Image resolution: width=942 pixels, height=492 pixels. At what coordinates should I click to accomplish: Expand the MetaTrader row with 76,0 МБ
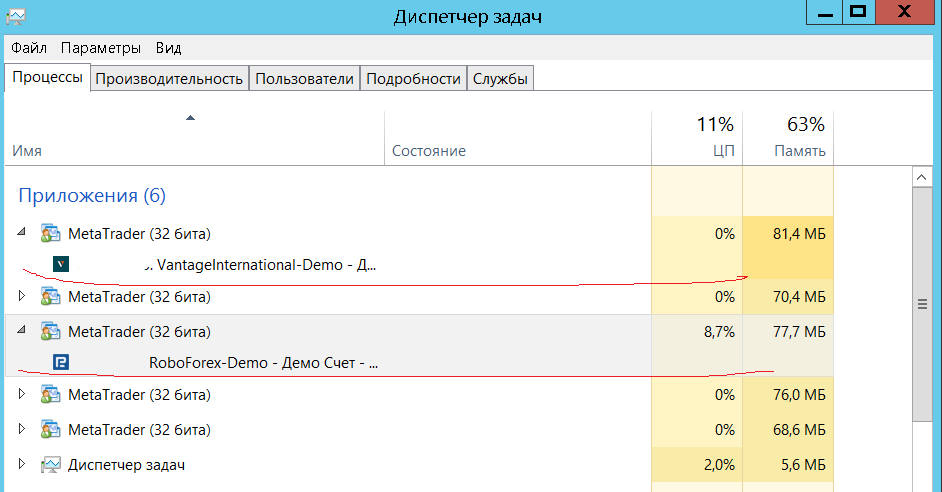(22, 393)
